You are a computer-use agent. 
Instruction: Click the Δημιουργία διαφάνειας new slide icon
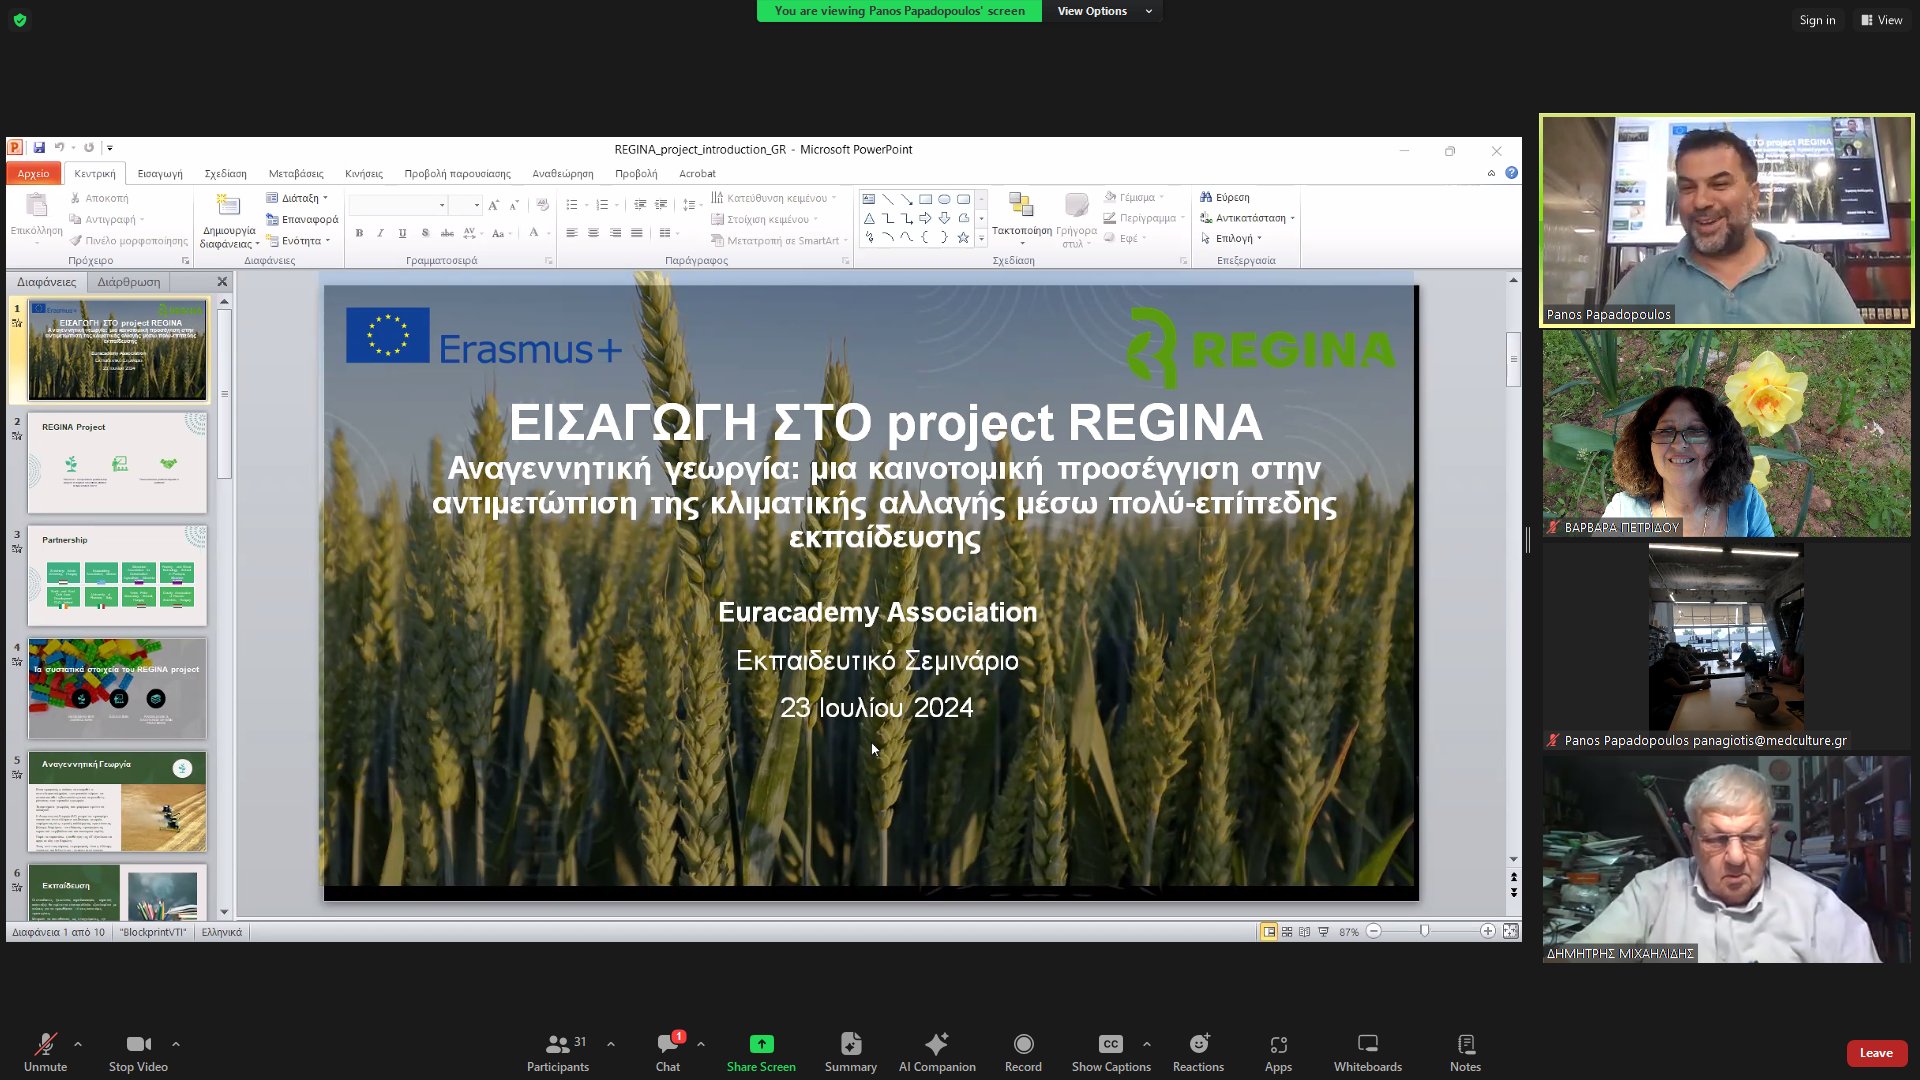click(x=228, y=206)
